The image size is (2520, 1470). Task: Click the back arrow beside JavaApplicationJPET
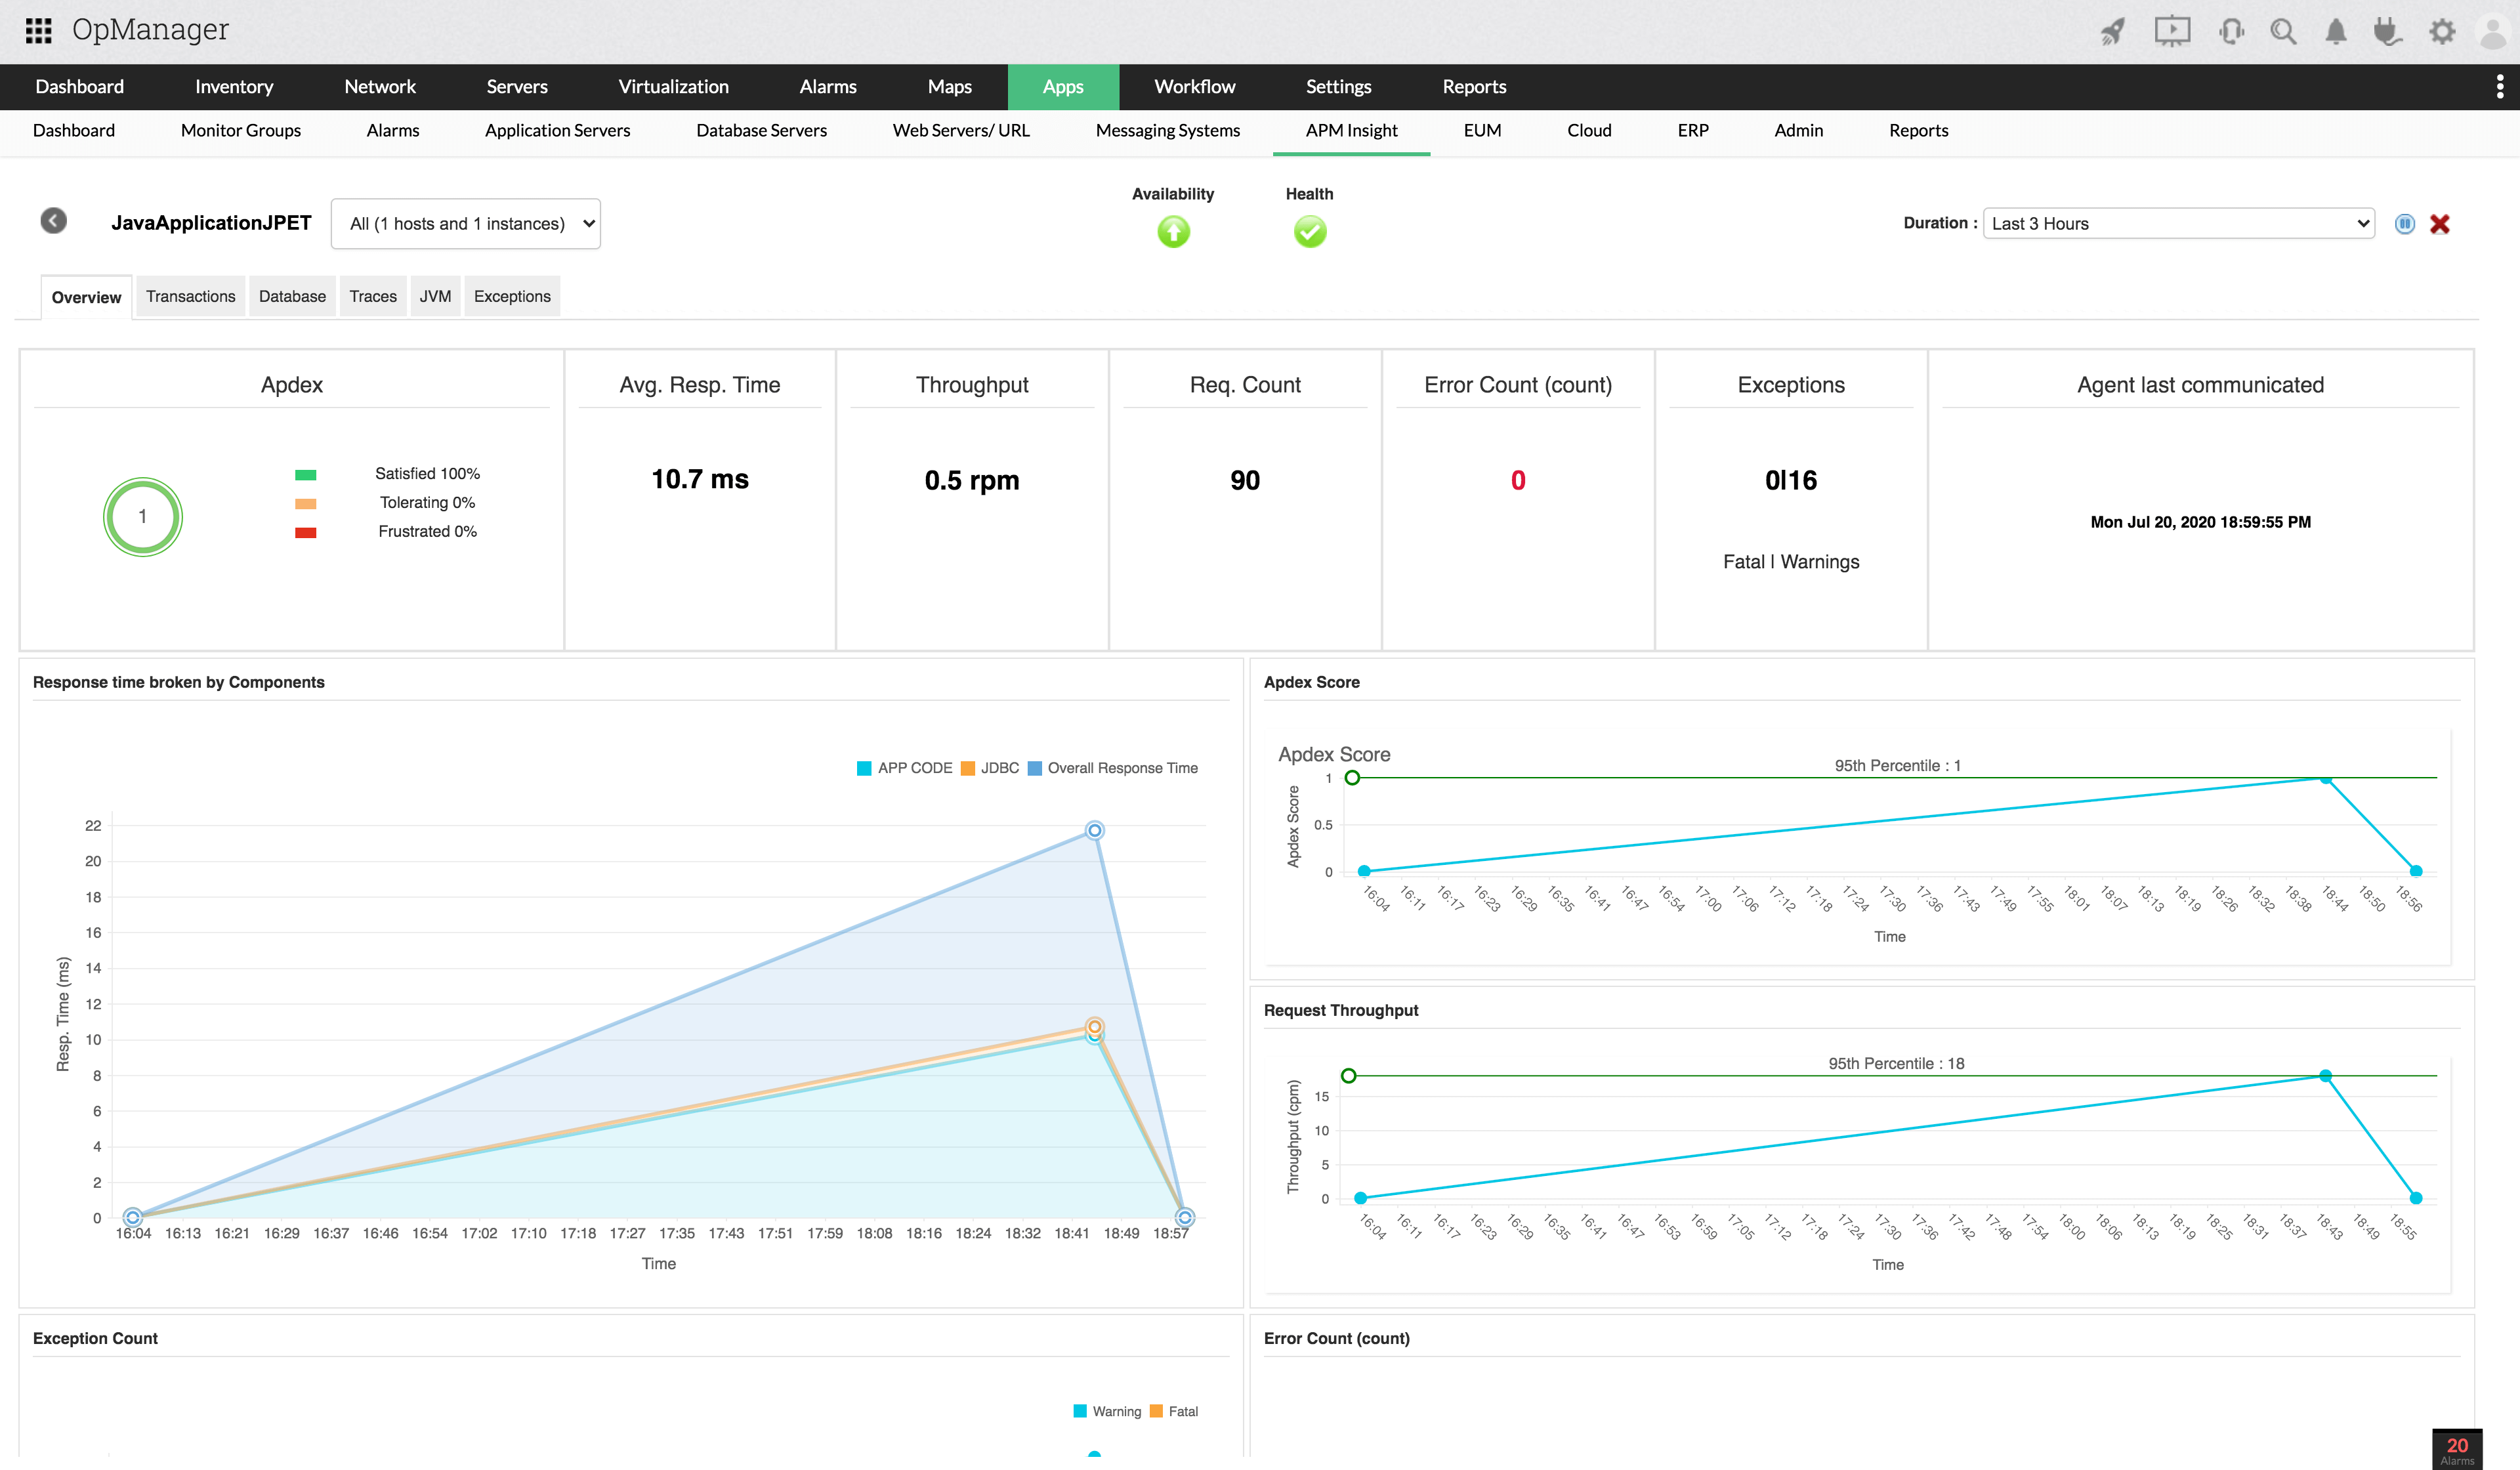coord(54,221)
